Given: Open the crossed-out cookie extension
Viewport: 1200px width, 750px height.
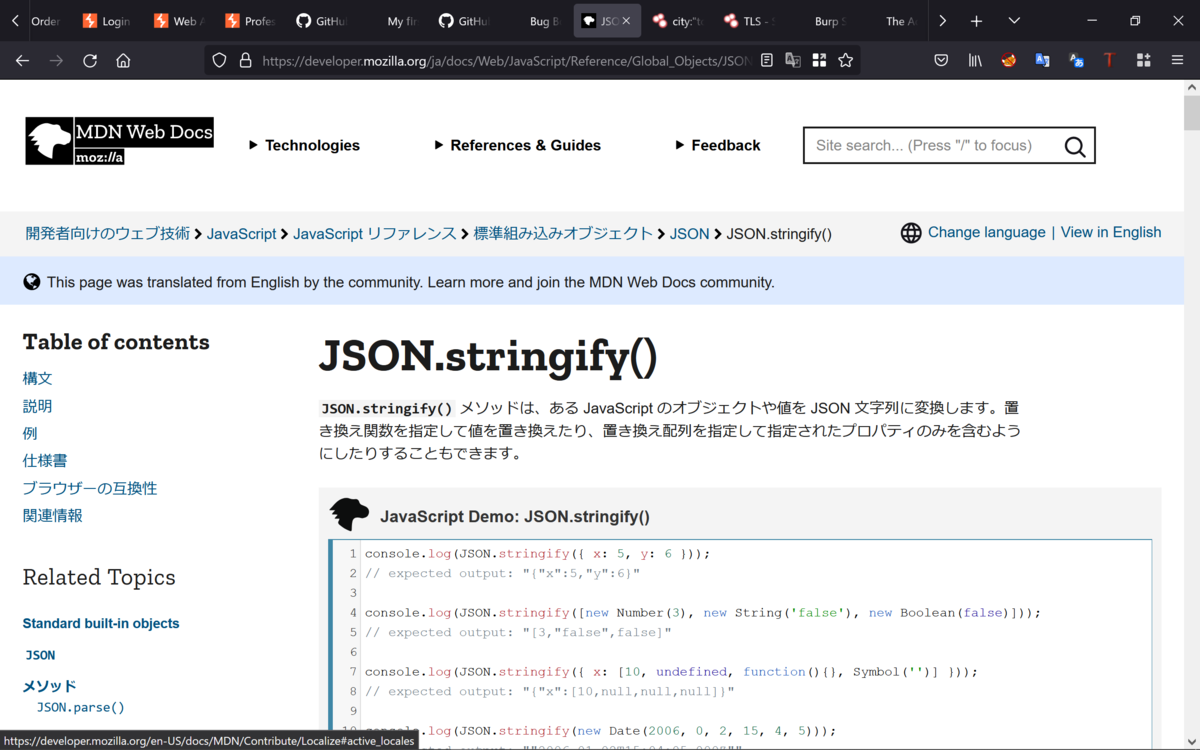Looking at the screenshot, I should [x=1008, y=60].
